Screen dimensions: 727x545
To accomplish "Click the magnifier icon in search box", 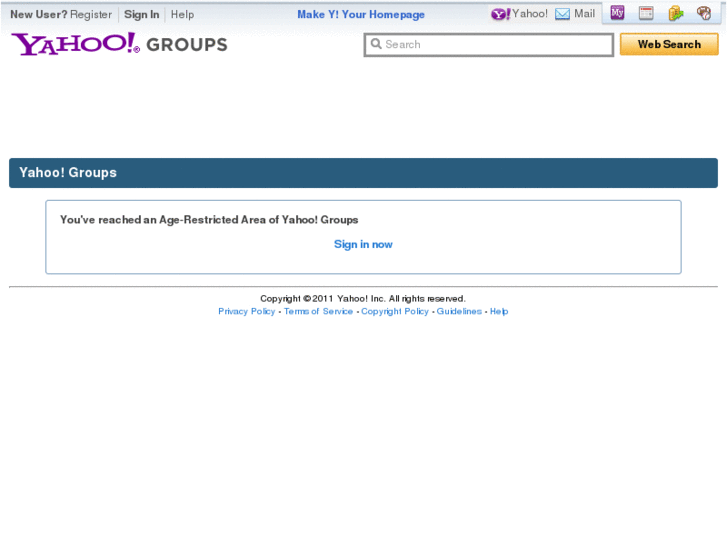I will point(376,44).
